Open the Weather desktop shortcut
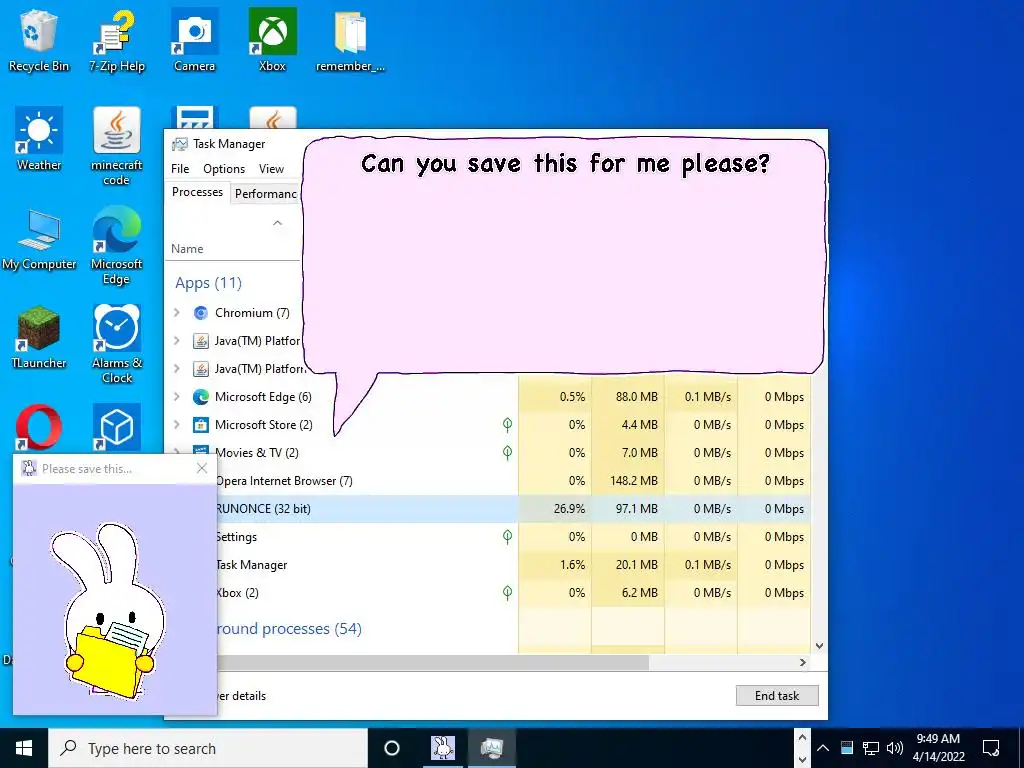The image size is (1024, 768). (39, 139)
